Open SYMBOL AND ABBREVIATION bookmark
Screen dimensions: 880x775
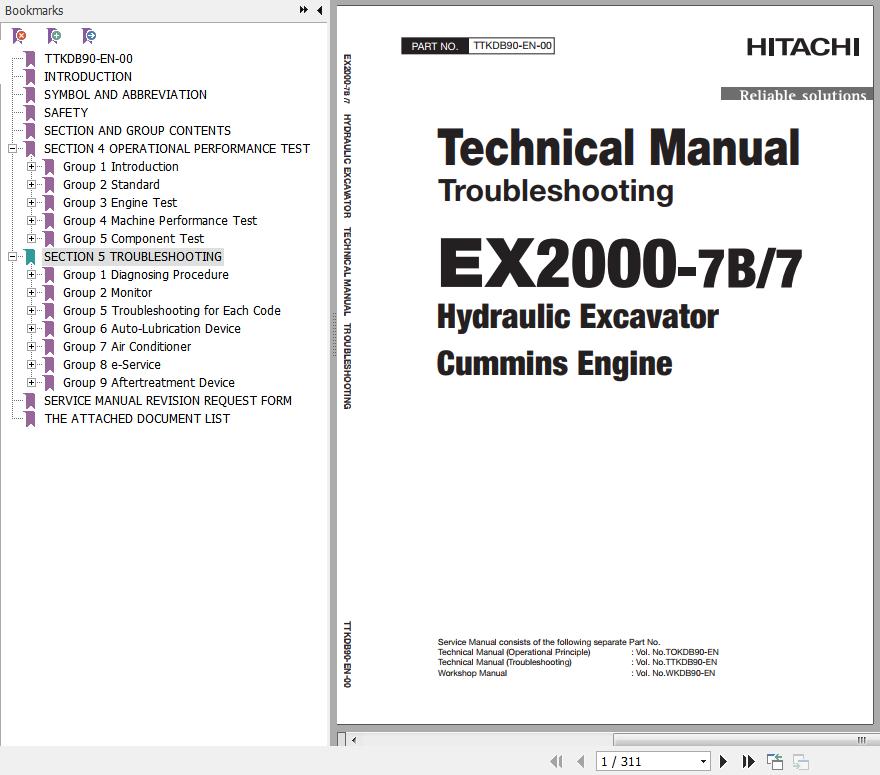[x=125, y=95]
